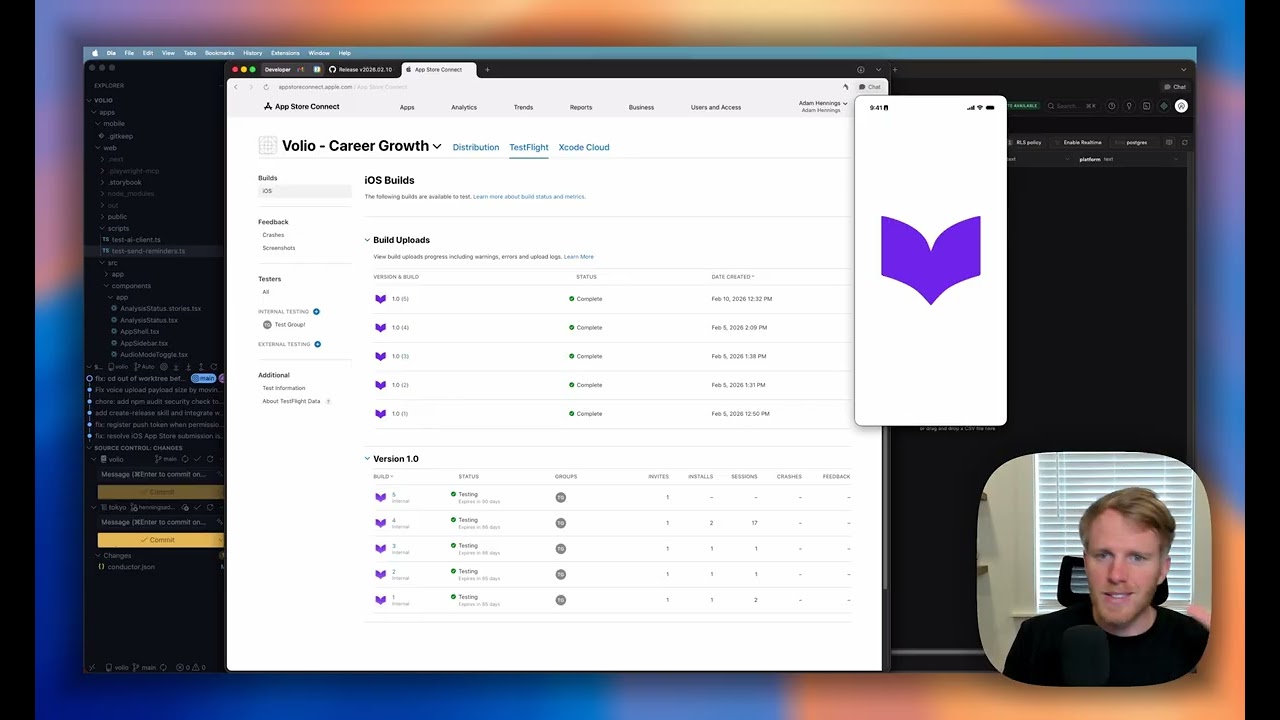Image resolution: width=1280 pixels, height=720 pixels.
Task: Click Enable Realtime in the right window
Action: [1078, 143]
